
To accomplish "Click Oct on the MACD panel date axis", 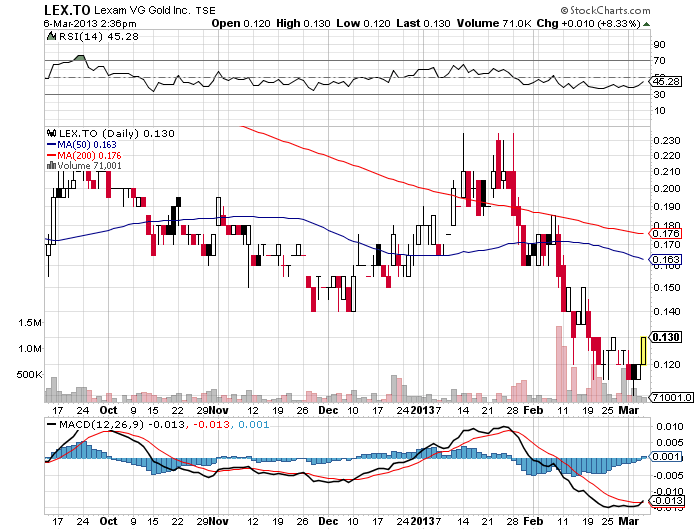I will point(108,522).
